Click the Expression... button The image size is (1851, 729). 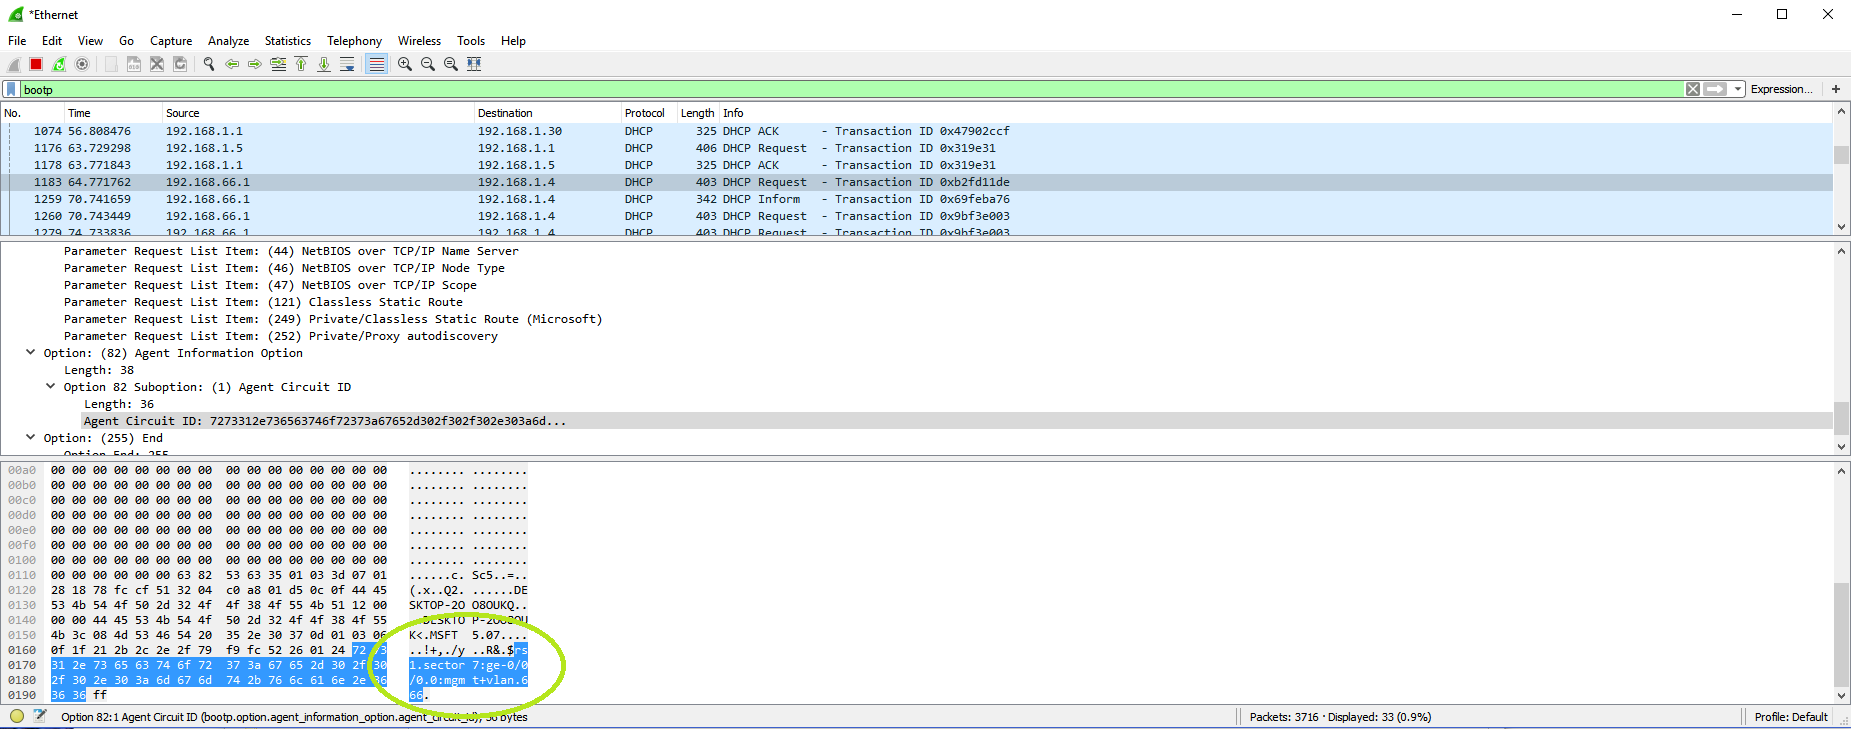(1781, 89)
